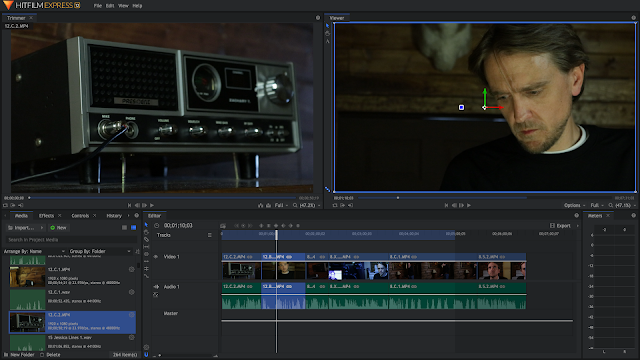Image resolution: width=640 pixels, height=360 pixels.
Task: Open the Help menu
Action: (x=137, y=6)
